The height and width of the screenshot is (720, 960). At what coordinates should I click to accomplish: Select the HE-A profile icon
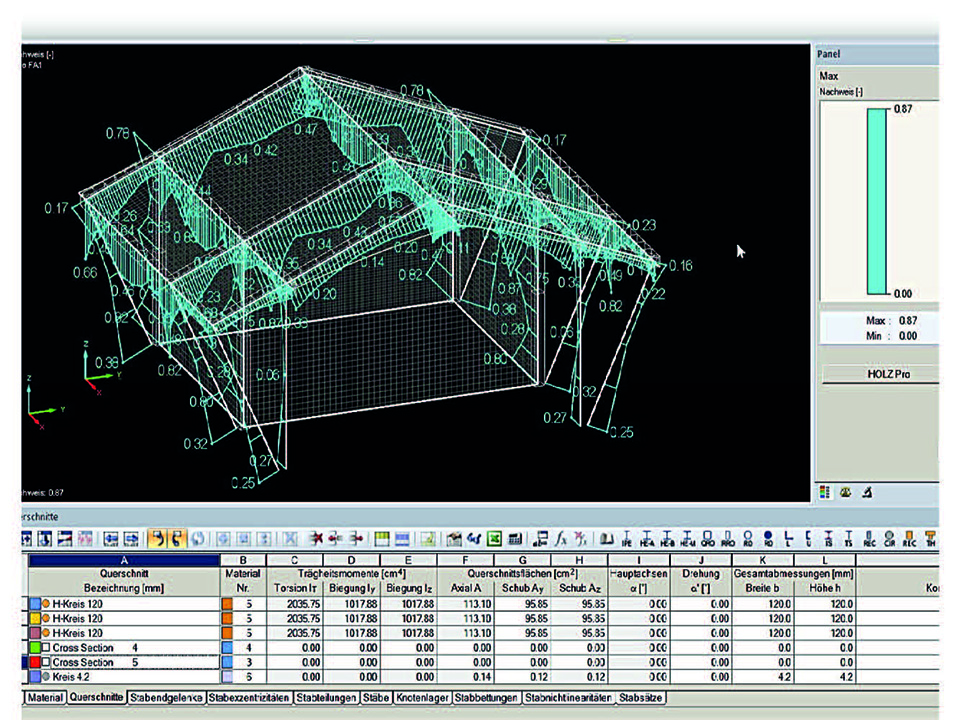click(x=647, y=540)
